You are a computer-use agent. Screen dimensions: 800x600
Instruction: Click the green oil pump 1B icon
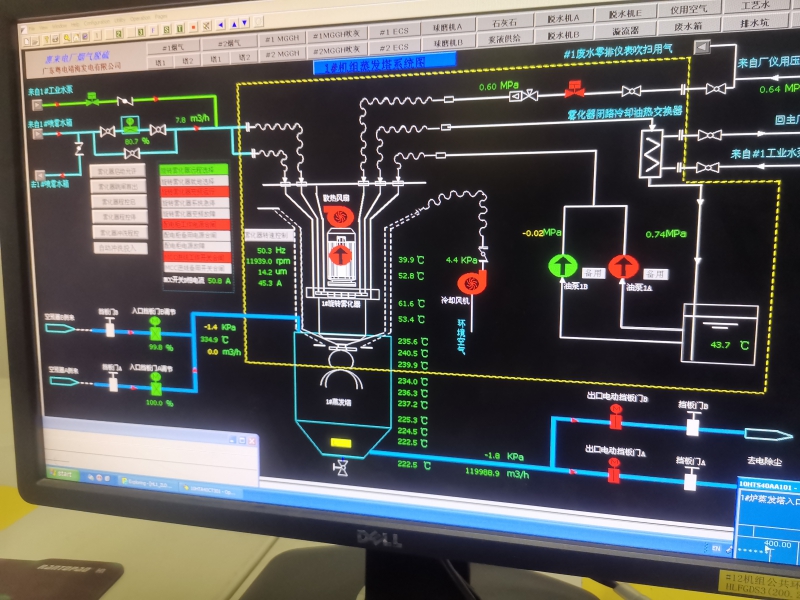(562, 266)
